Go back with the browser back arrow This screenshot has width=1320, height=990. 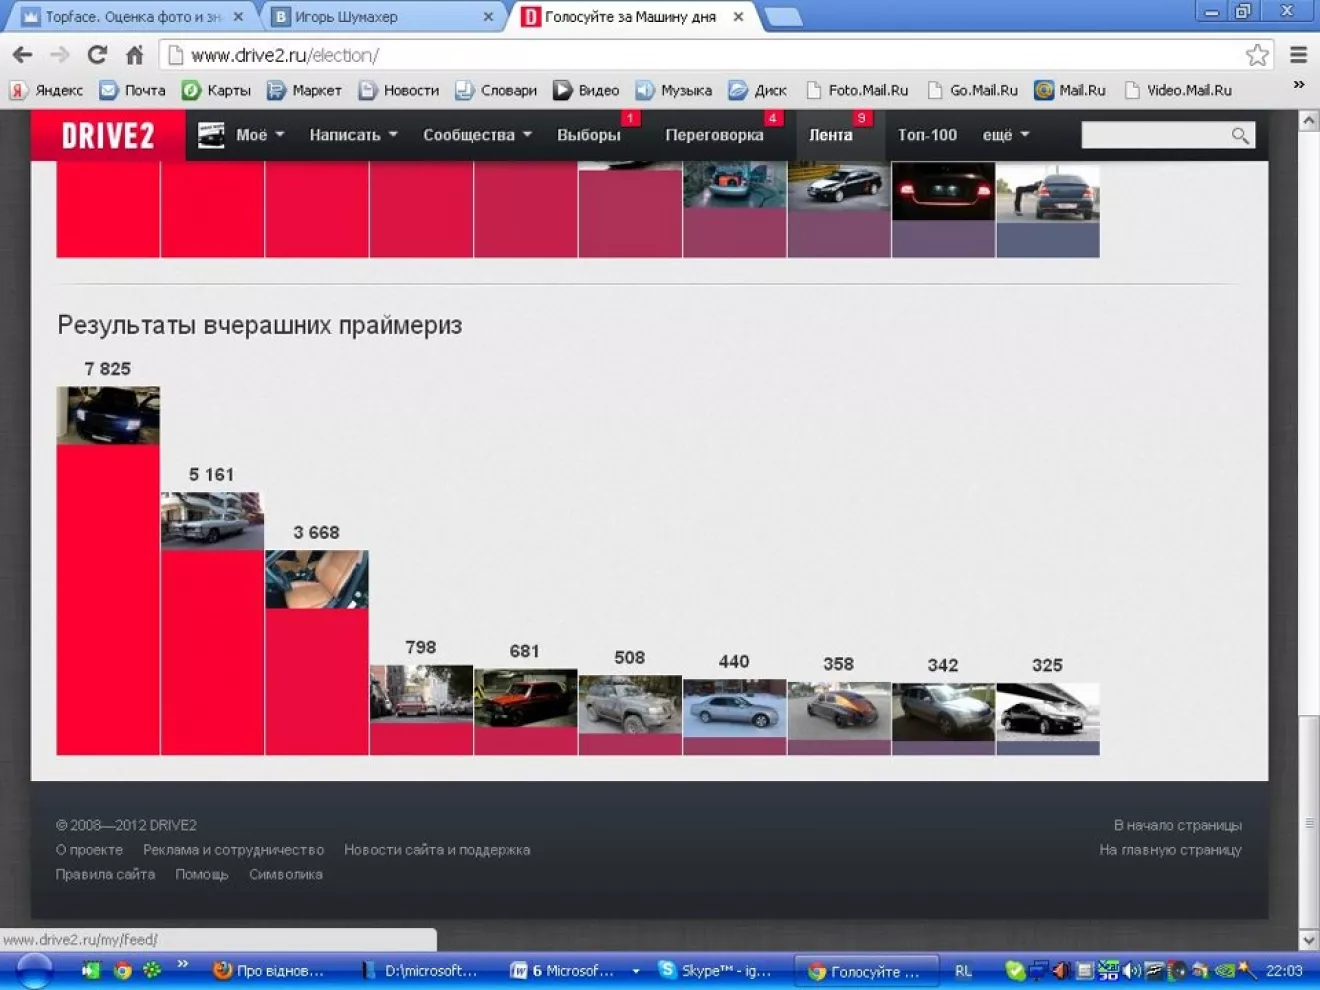point(22,55)
